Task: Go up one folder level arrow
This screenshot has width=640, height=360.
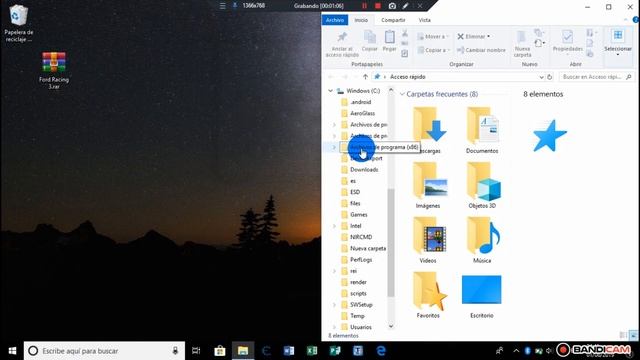Action: click(x=365, y=77)
